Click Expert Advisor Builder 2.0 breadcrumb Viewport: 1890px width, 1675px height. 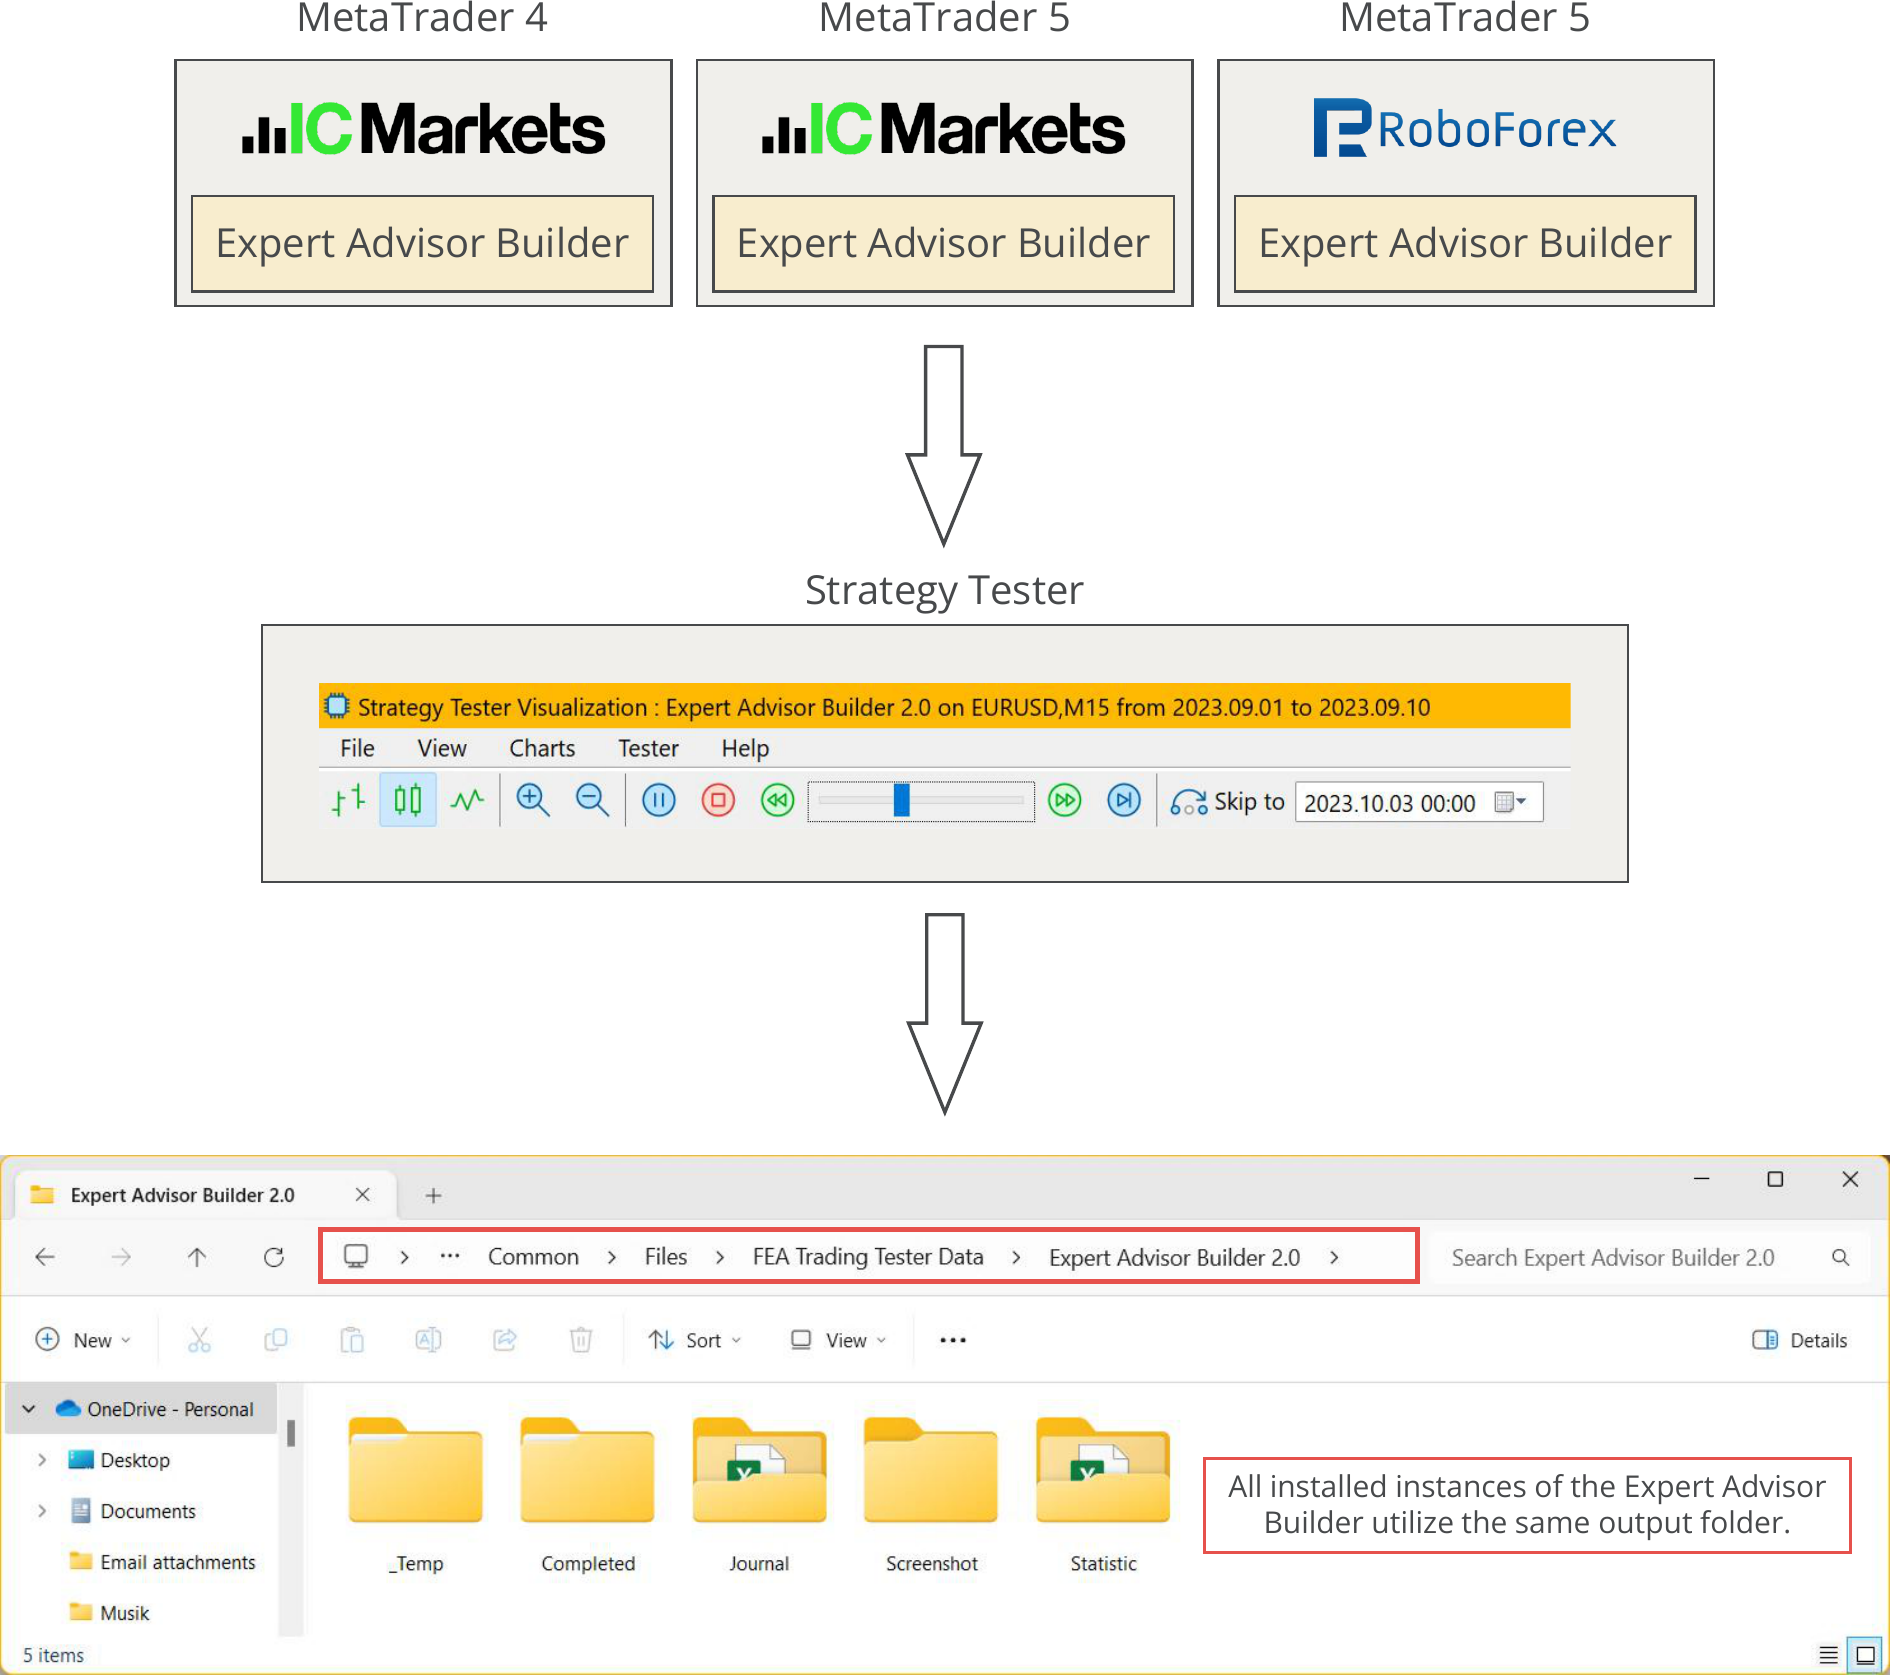(1174, 1258)
